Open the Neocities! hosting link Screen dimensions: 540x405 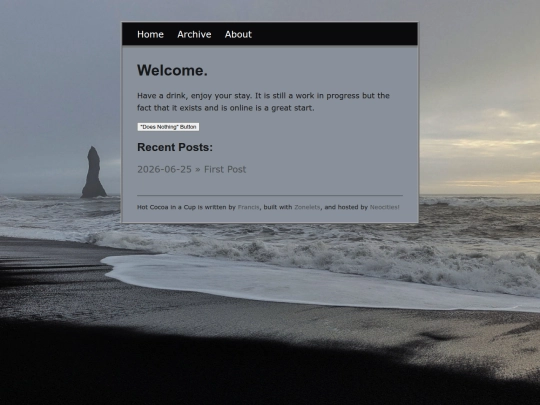(x=384, y=207)
